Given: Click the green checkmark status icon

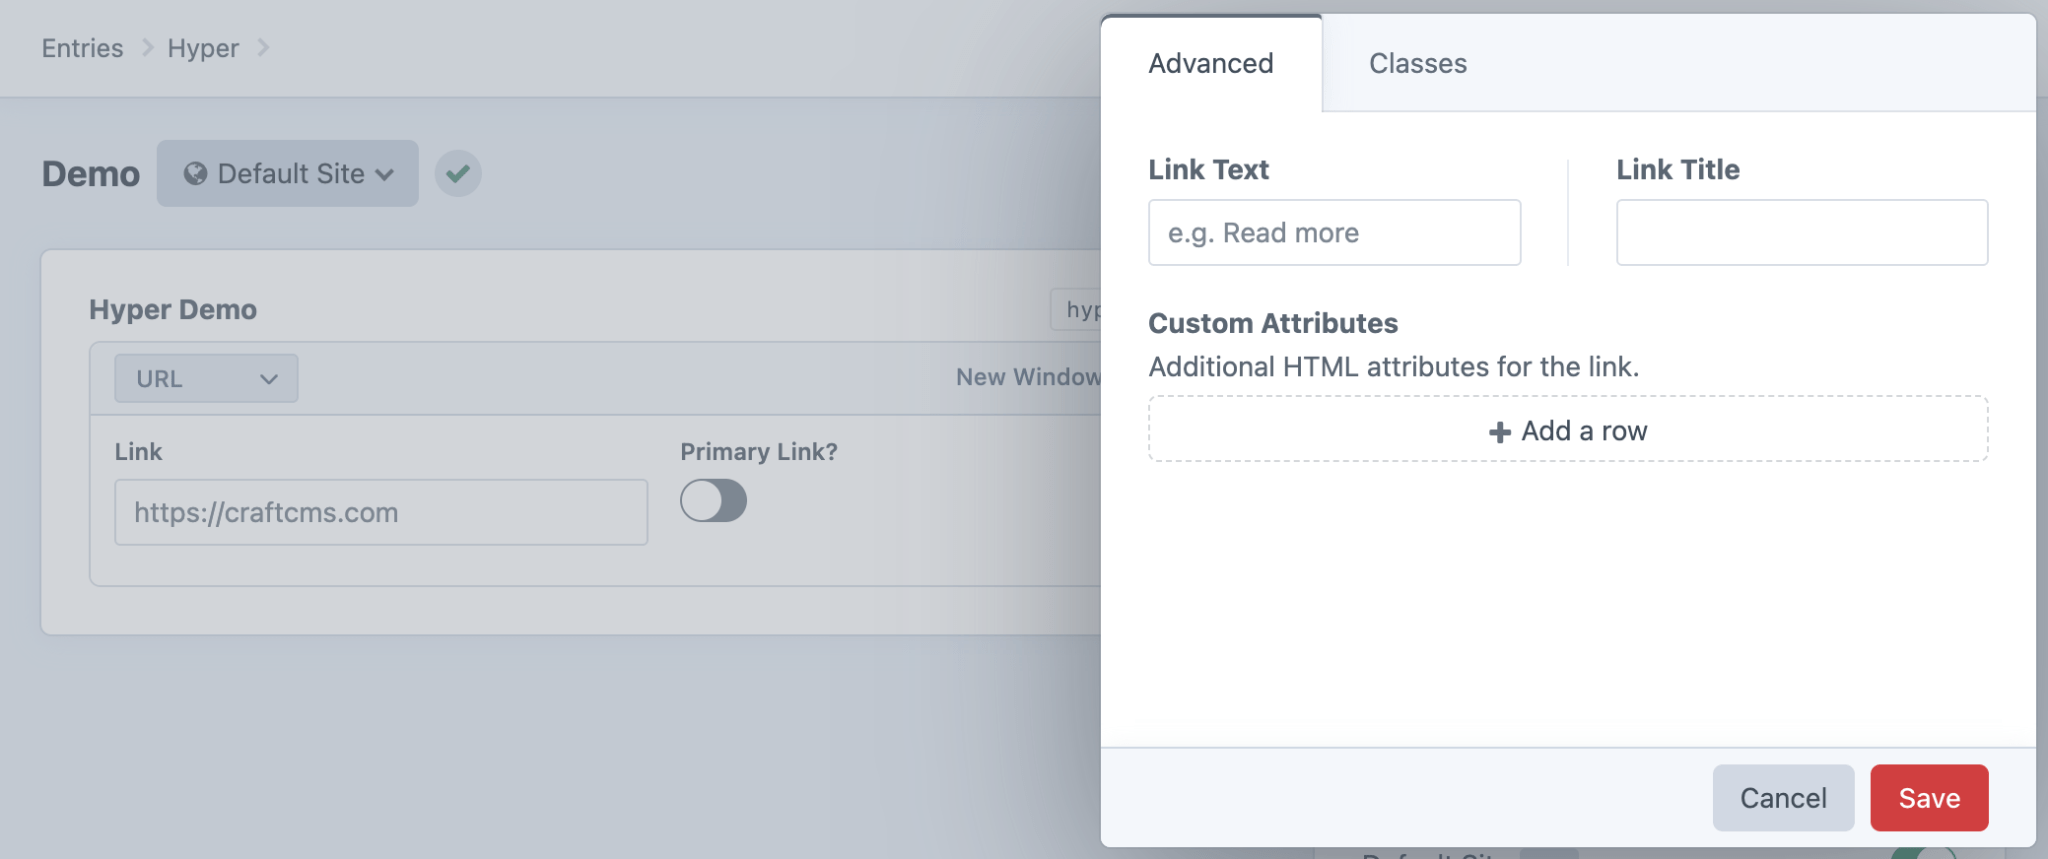Looking at the screenshot, I should 458,174.
